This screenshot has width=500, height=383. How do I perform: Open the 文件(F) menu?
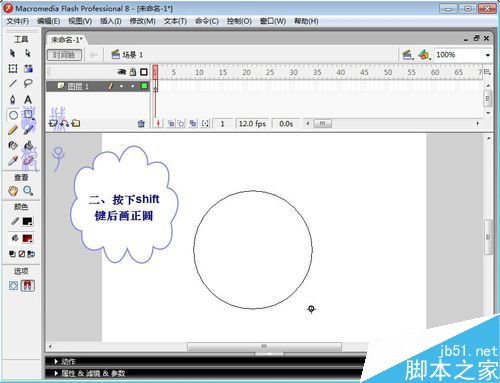tap(18, 21)
